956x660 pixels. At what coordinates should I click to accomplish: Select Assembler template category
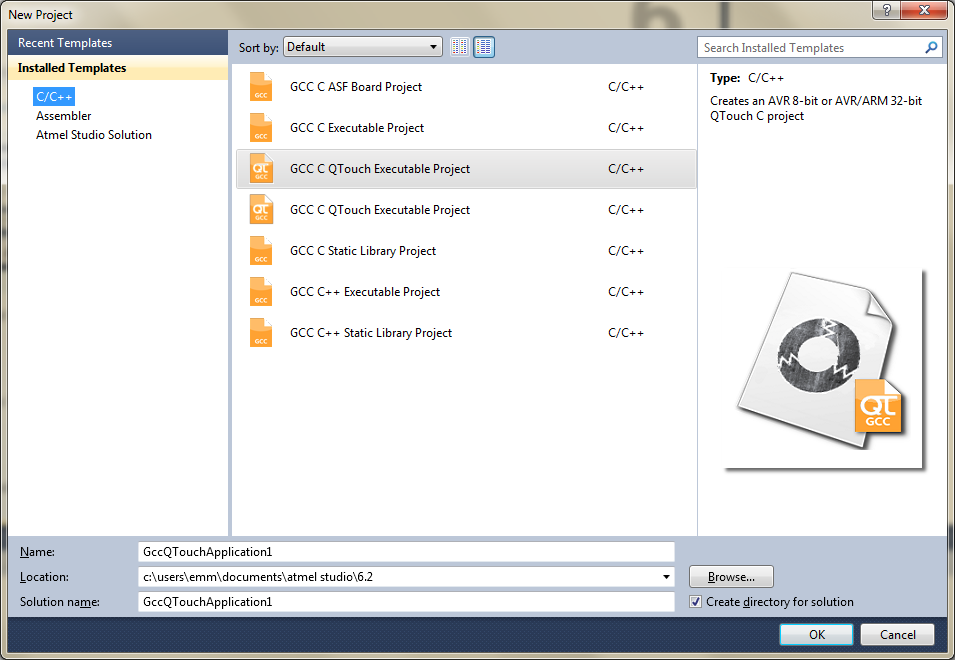click(63, 116)
